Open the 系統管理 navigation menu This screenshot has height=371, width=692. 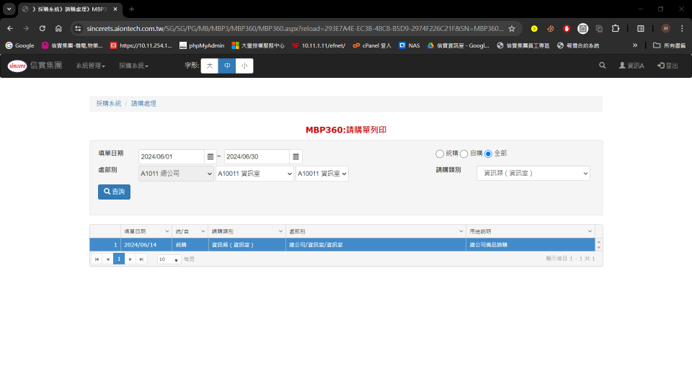click(x=90, y=66)
